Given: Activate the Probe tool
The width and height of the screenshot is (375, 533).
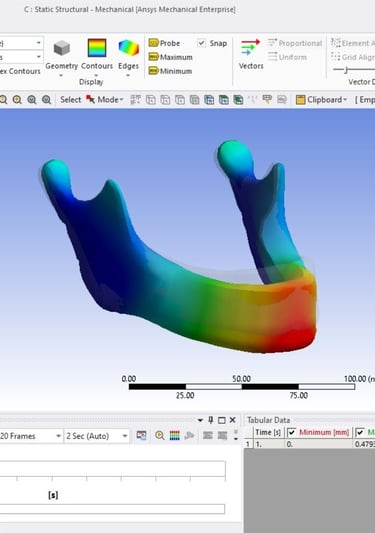Looking at the screenshot, I should click(x=165, y=43).
